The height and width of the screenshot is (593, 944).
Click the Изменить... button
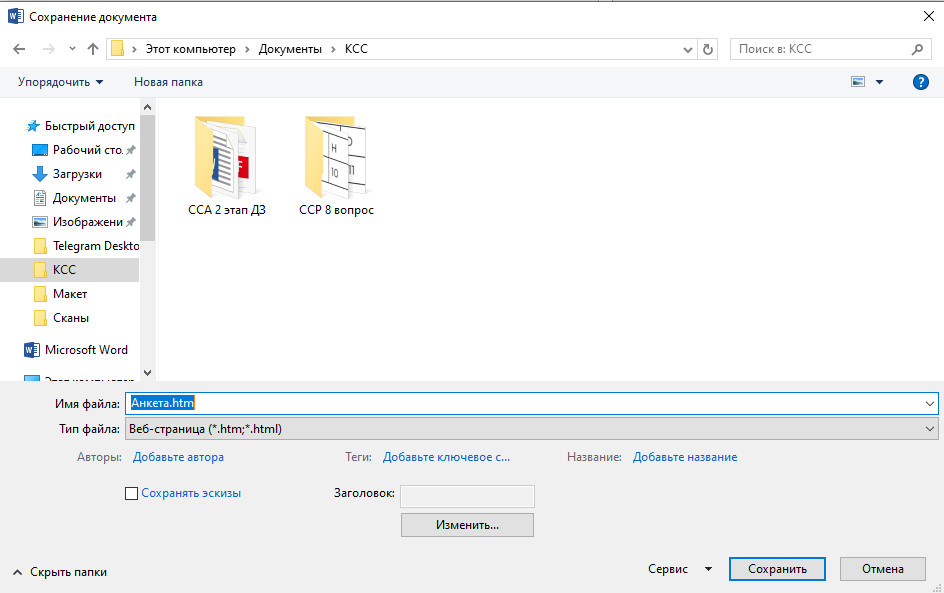tap(467, 525)
